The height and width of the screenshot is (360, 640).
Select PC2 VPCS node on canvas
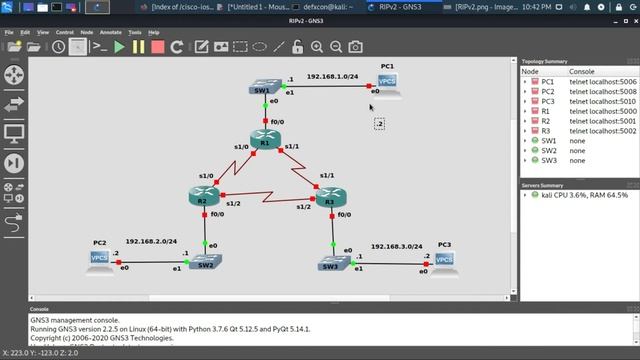pyautogui.click(x=100, y=262)
